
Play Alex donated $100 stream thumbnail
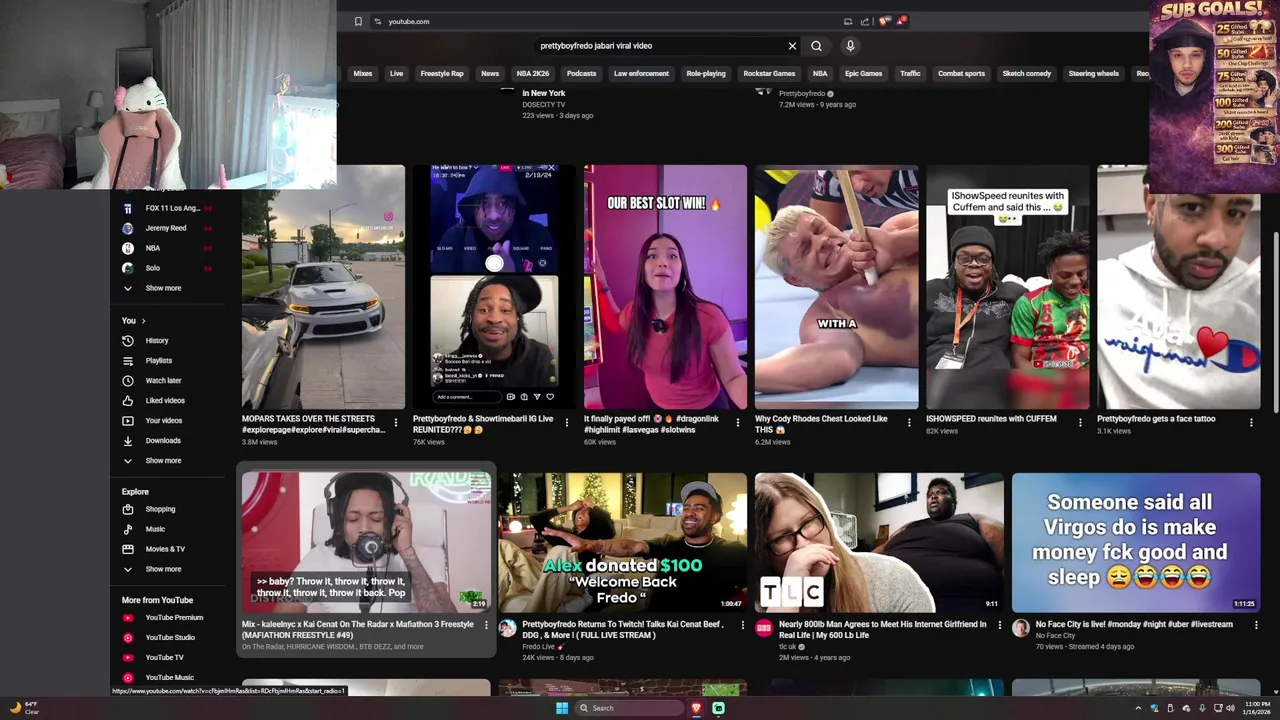622,542
